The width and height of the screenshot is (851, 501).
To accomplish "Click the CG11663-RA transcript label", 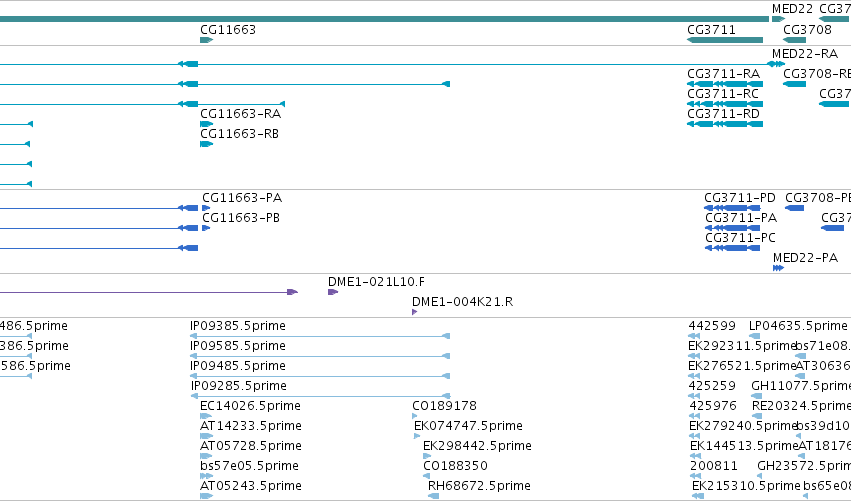I will [x=240, y=114].
